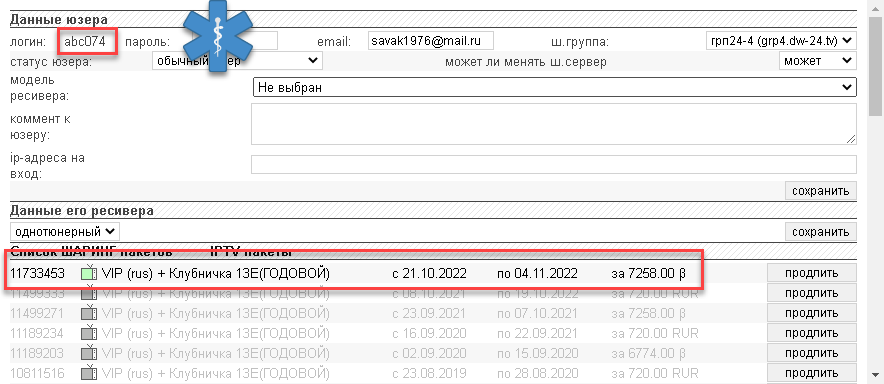Click the пароль input field
This screenshot has width=884, height=384.
tap(235, 41)
